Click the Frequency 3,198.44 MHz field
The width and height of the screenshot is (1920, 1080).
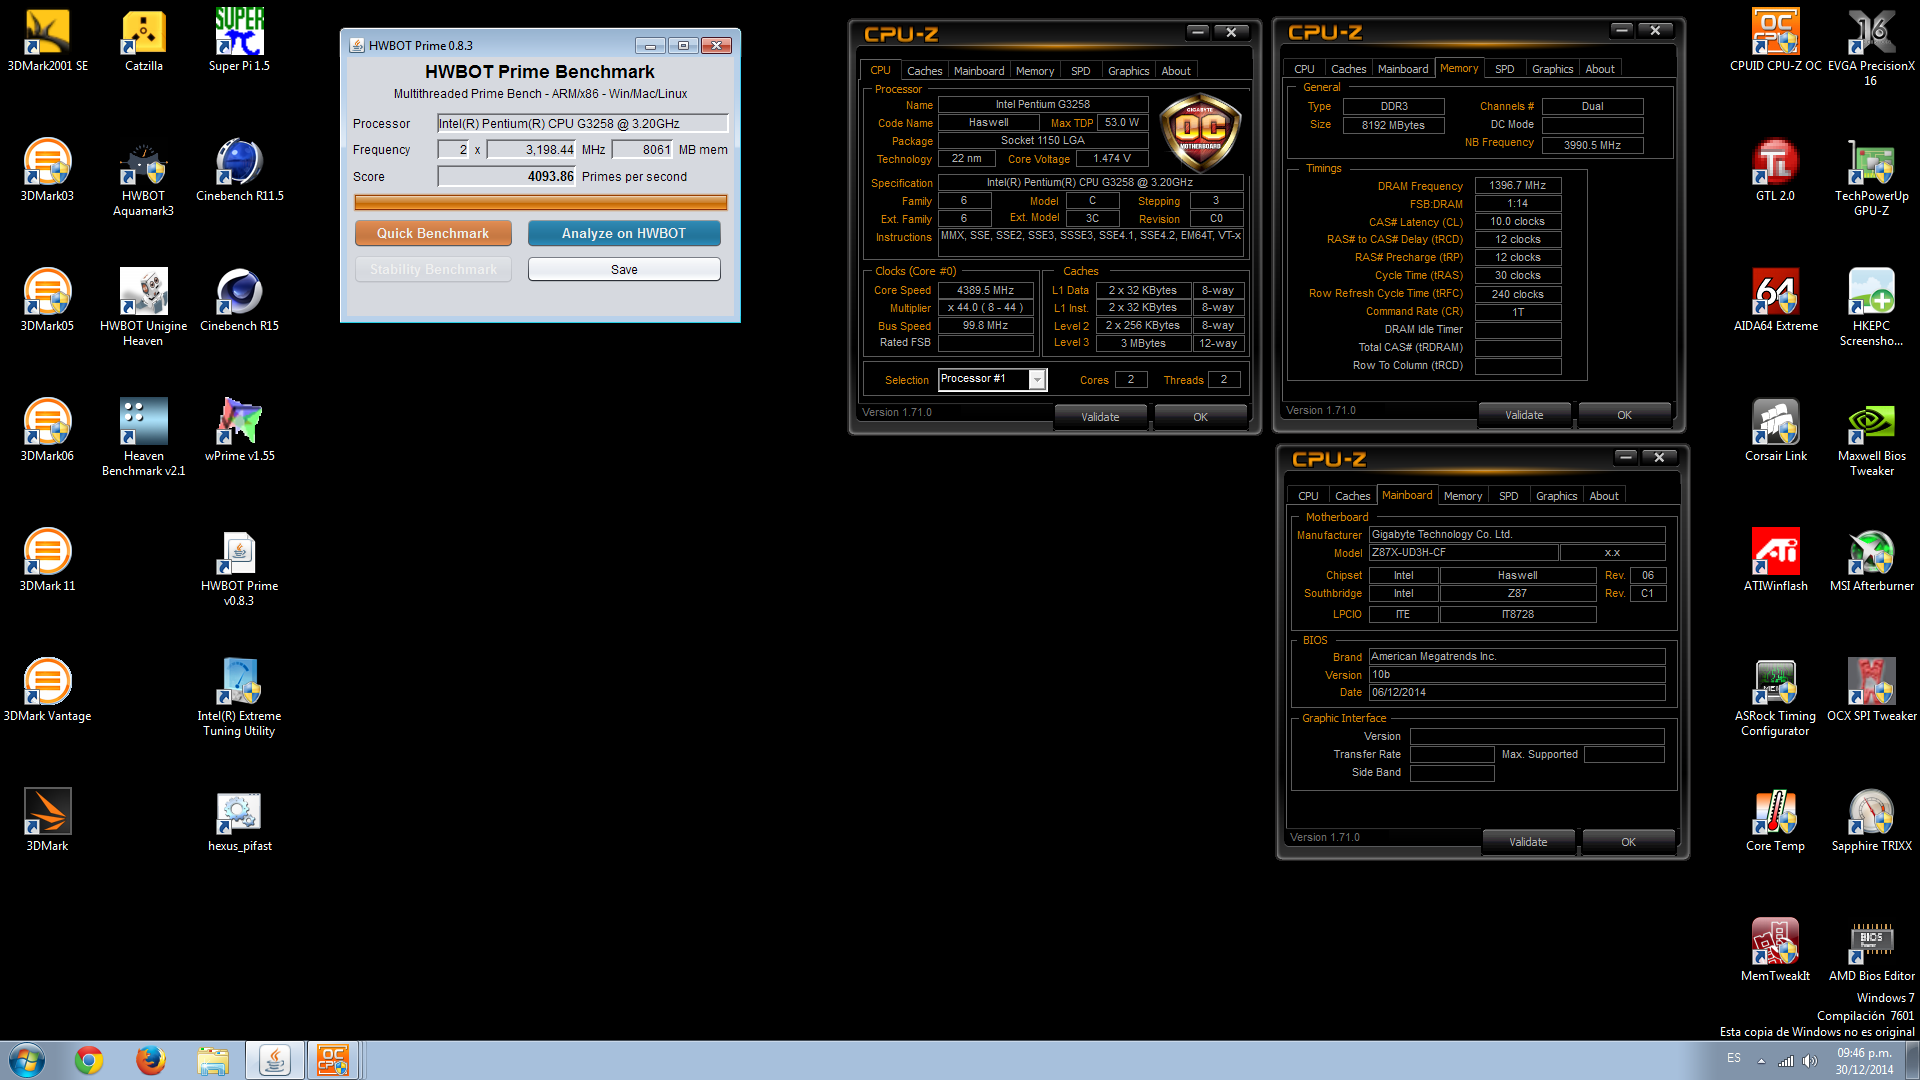coord(531,150)
